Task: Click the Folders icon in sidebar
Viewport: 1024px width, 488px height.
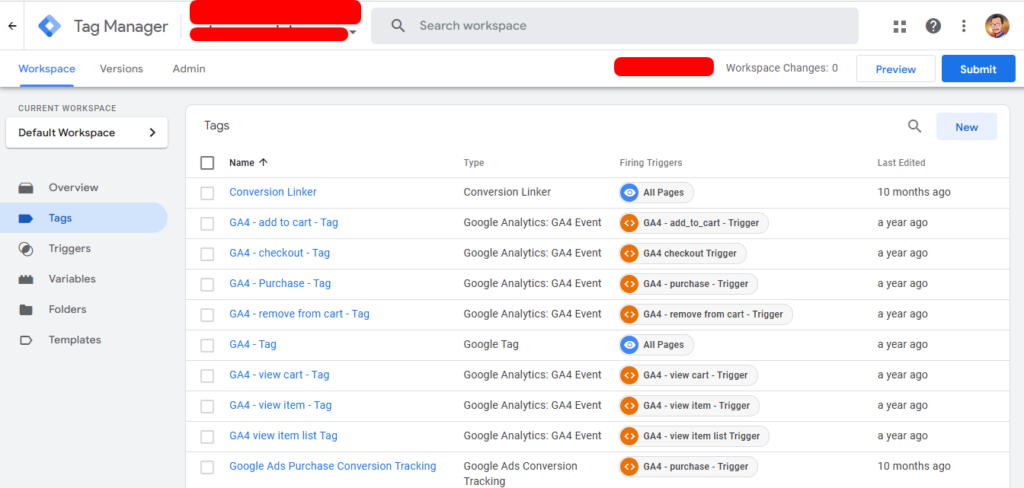Action: click(26, 310)
